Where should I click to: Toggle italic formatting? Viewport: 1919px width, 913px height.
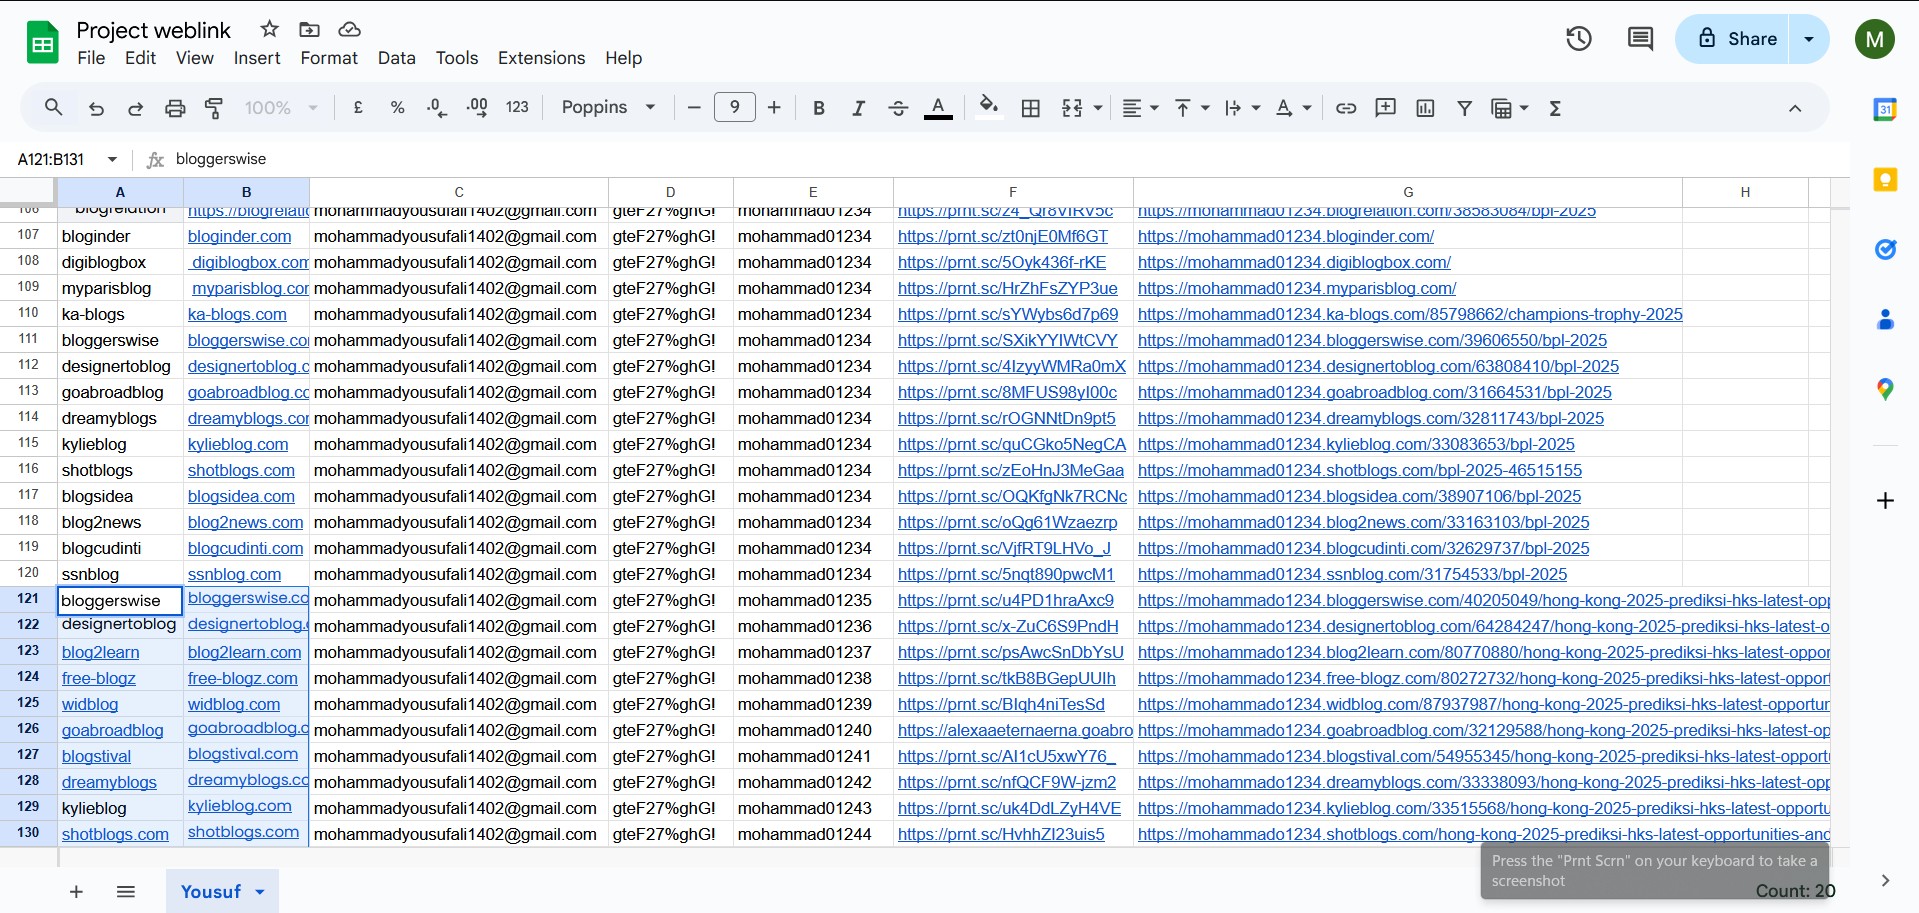point(858,108)
